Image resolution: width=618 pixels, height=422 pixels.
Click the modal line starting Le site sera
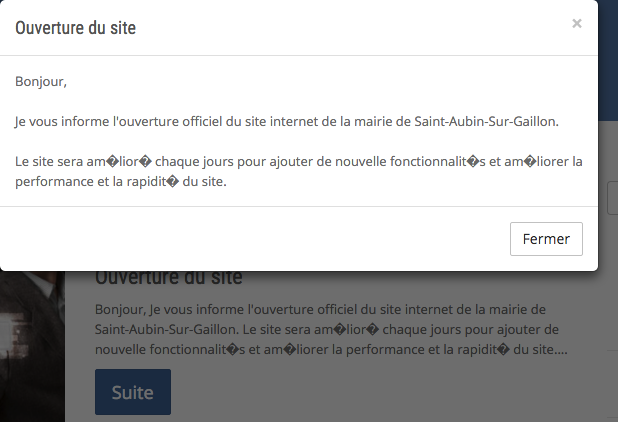point(299,162)
